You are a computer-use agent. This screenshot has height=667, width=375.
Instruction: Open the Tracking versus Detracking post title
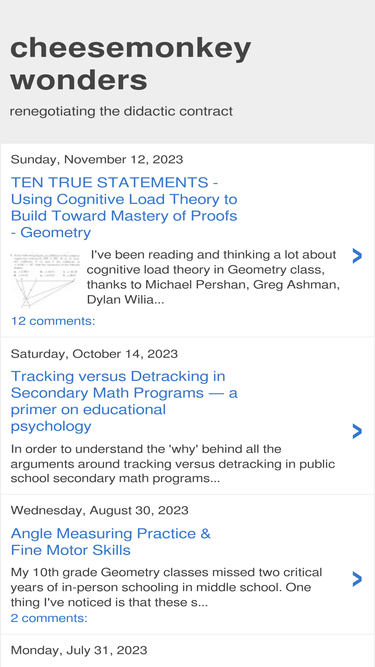coord(124,401)
